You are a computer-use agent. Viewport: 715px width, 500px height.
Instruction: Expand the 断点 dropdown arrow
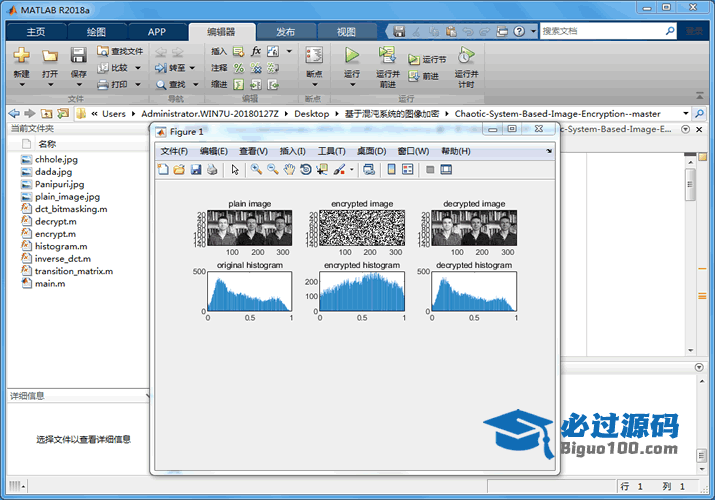(x=314, y=84)
